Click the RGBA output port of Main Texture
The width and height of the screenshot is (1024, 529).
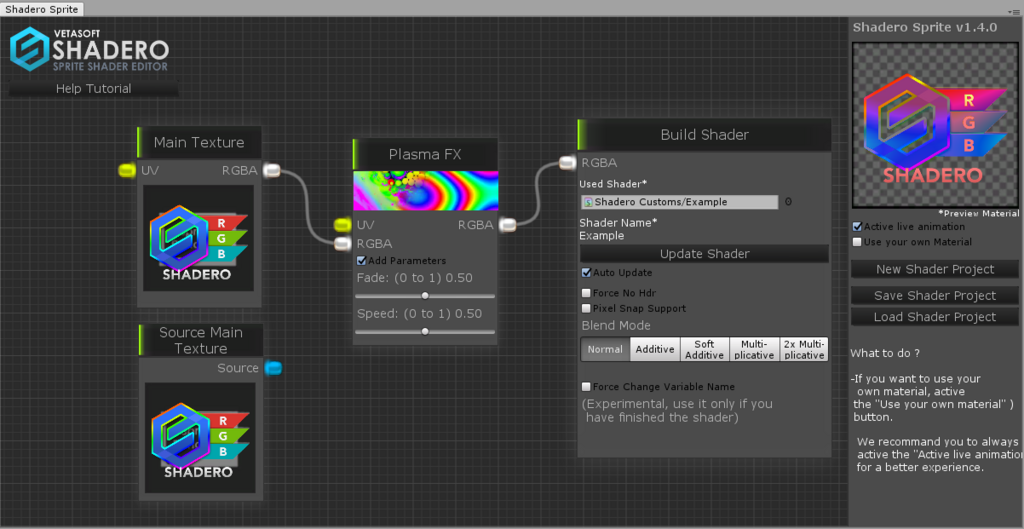coord(273,170)
